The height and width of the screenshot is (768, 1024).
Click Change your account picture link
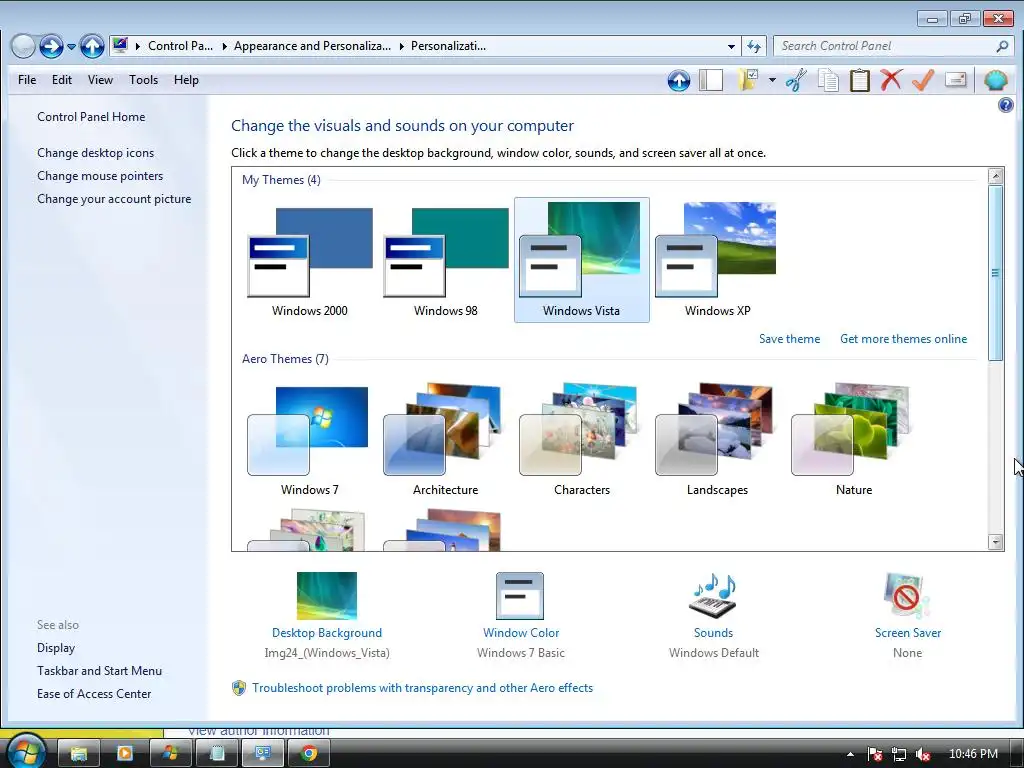[x=114, y=199]
